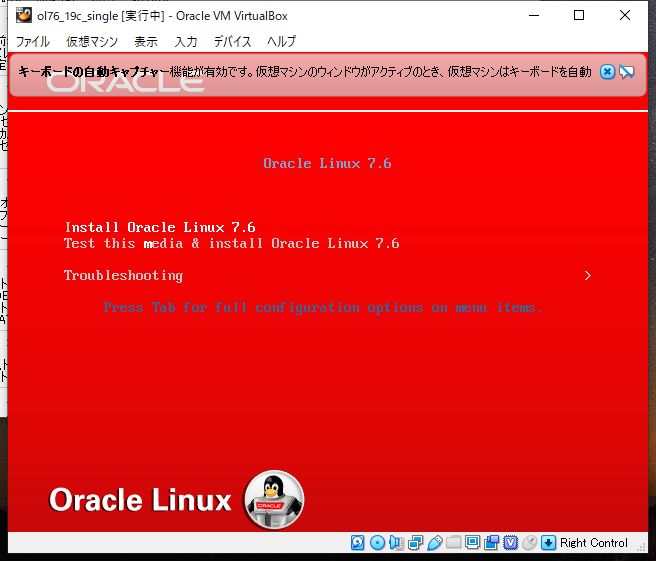Click the window resize grip corner
This screenshot has width=656, height=561.
(x=641, y=546)
